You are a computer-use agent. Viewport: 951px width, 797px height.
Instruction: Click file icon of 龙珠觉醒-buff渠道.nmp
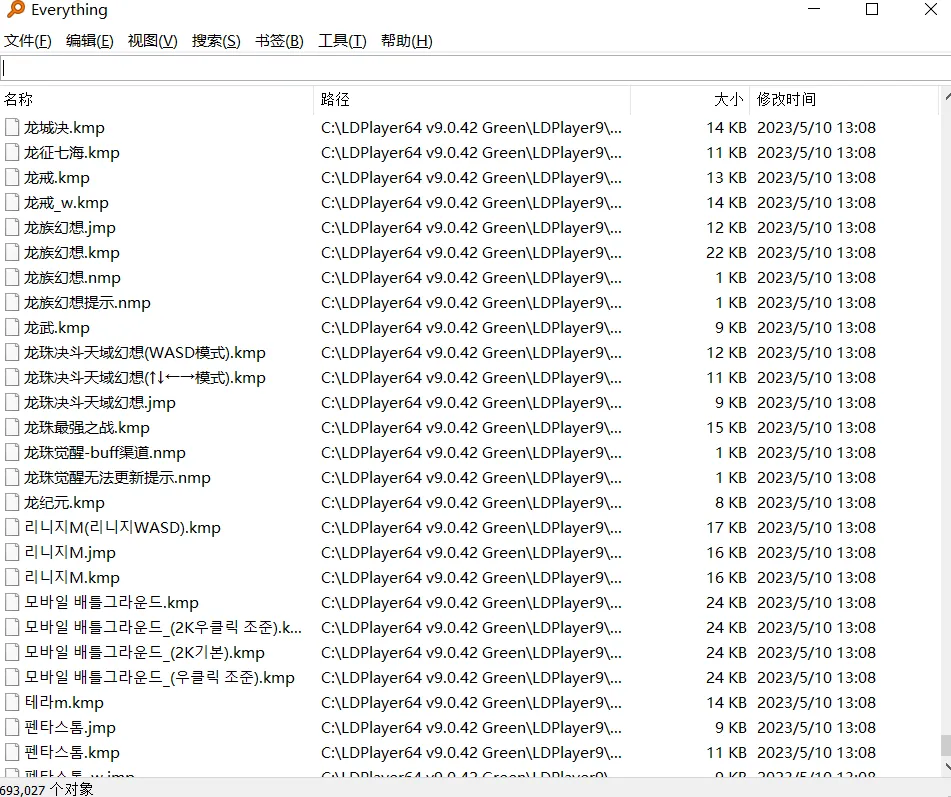[x=12, y=452]
